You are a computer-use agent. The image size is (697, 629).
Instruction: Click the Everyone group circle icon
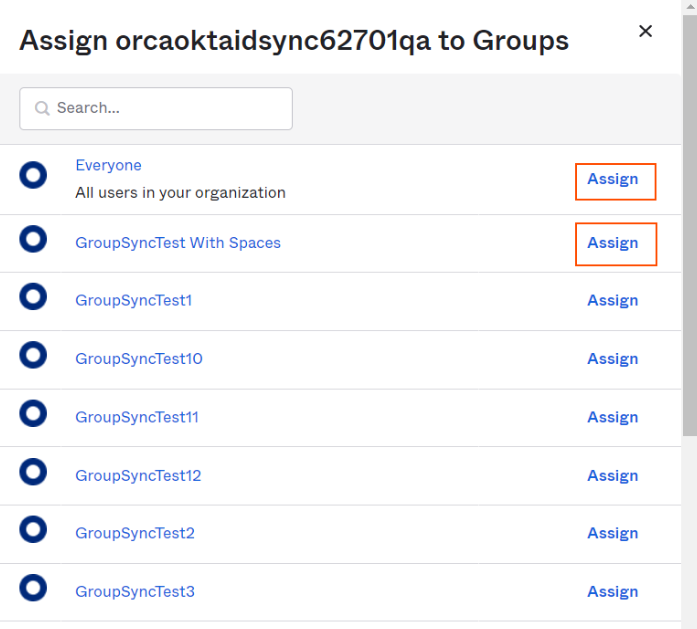[33, 175]
